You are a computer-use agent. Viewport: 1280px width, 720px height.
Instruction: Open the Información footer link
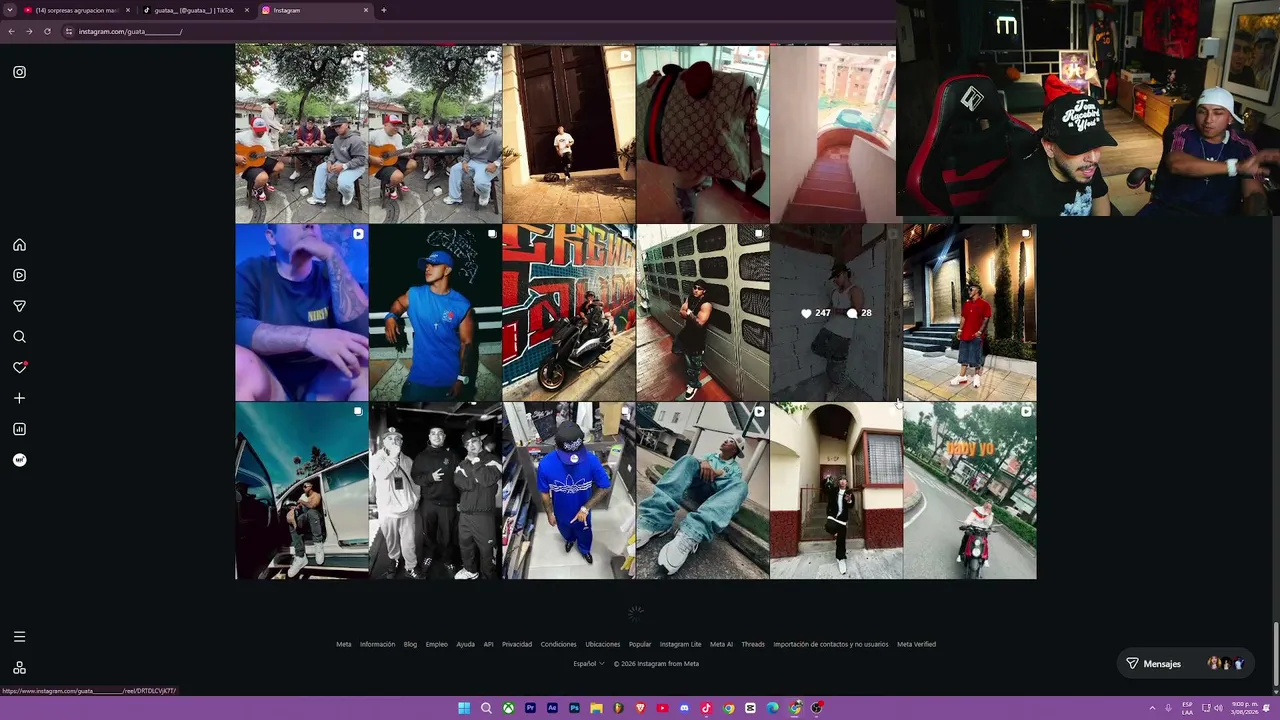[378, 644]
